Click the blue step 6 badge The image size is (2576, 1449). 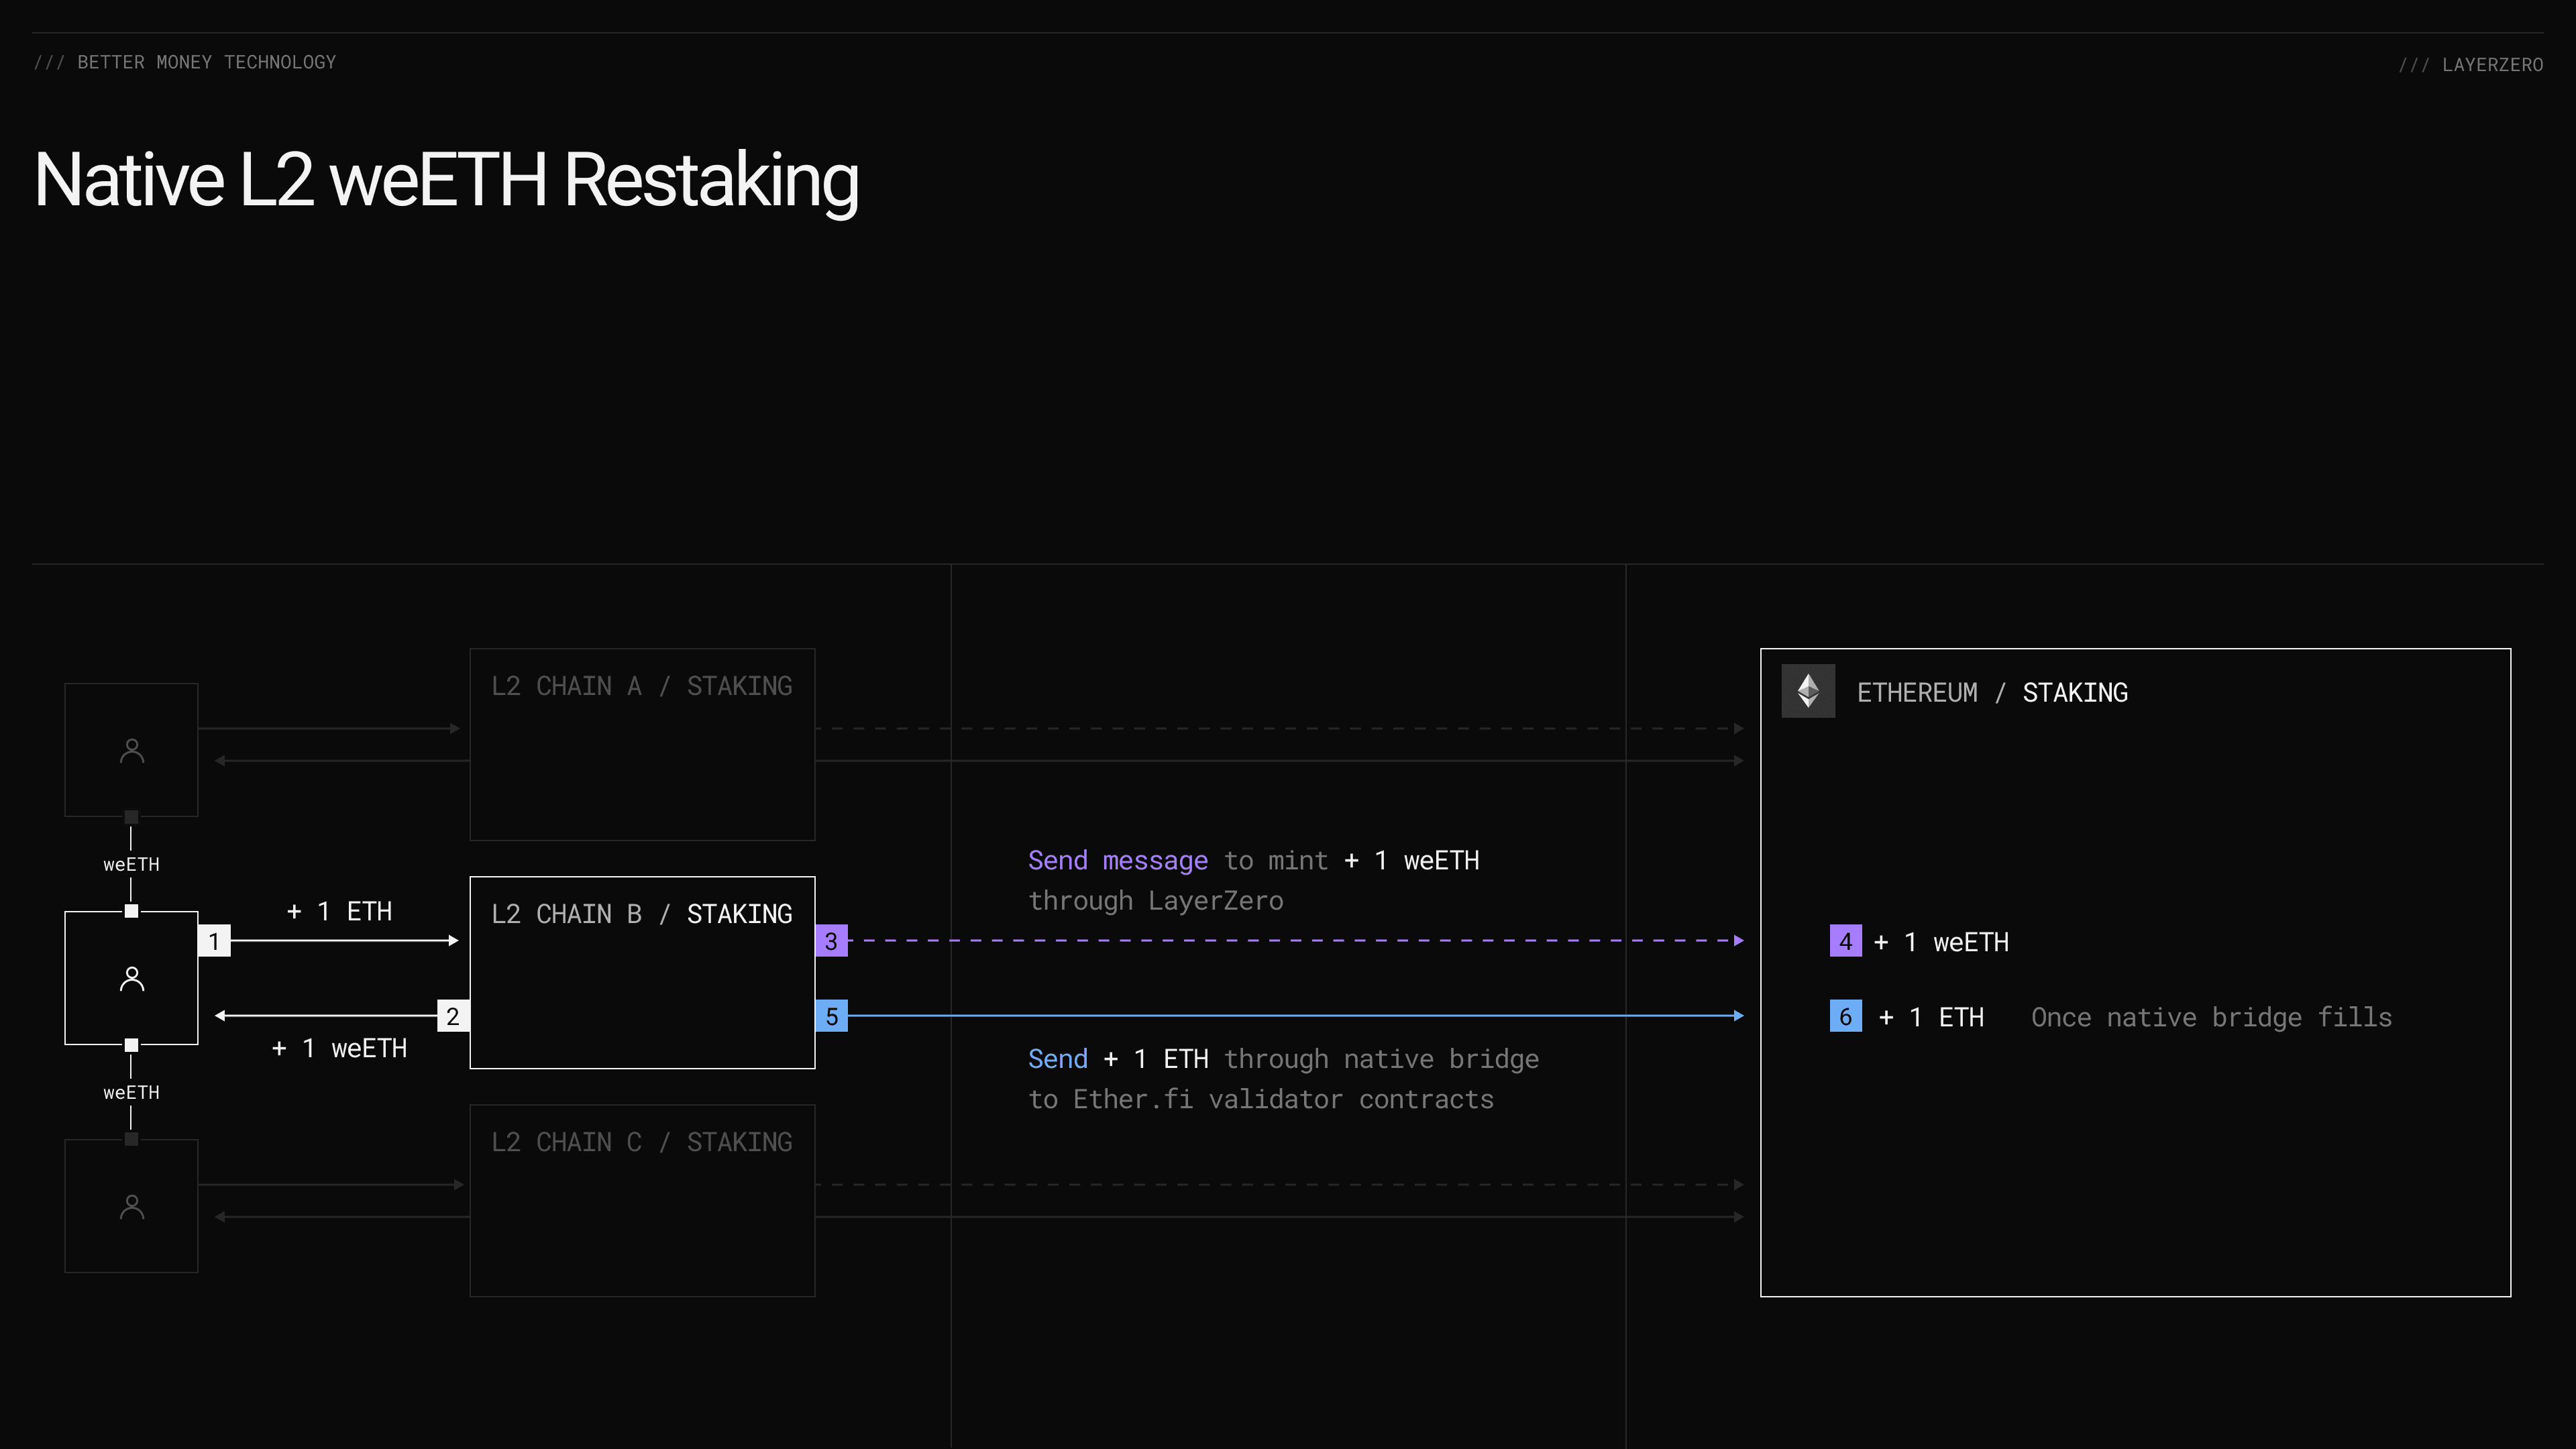(1845, 1016)
